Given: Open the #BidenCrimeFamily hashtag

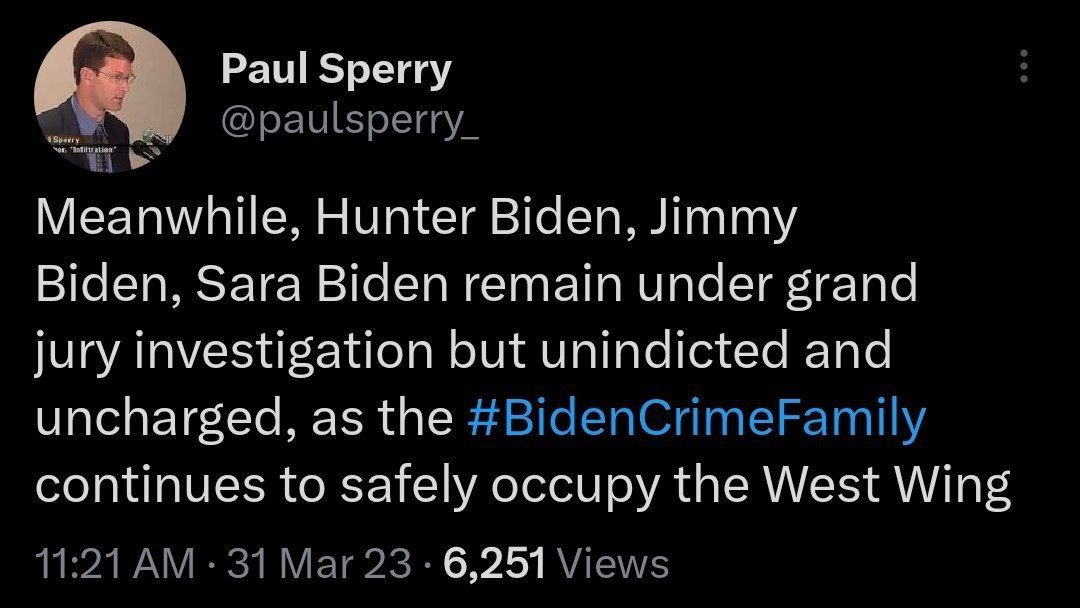Looking at the screenshot, I should click(696, 419).
